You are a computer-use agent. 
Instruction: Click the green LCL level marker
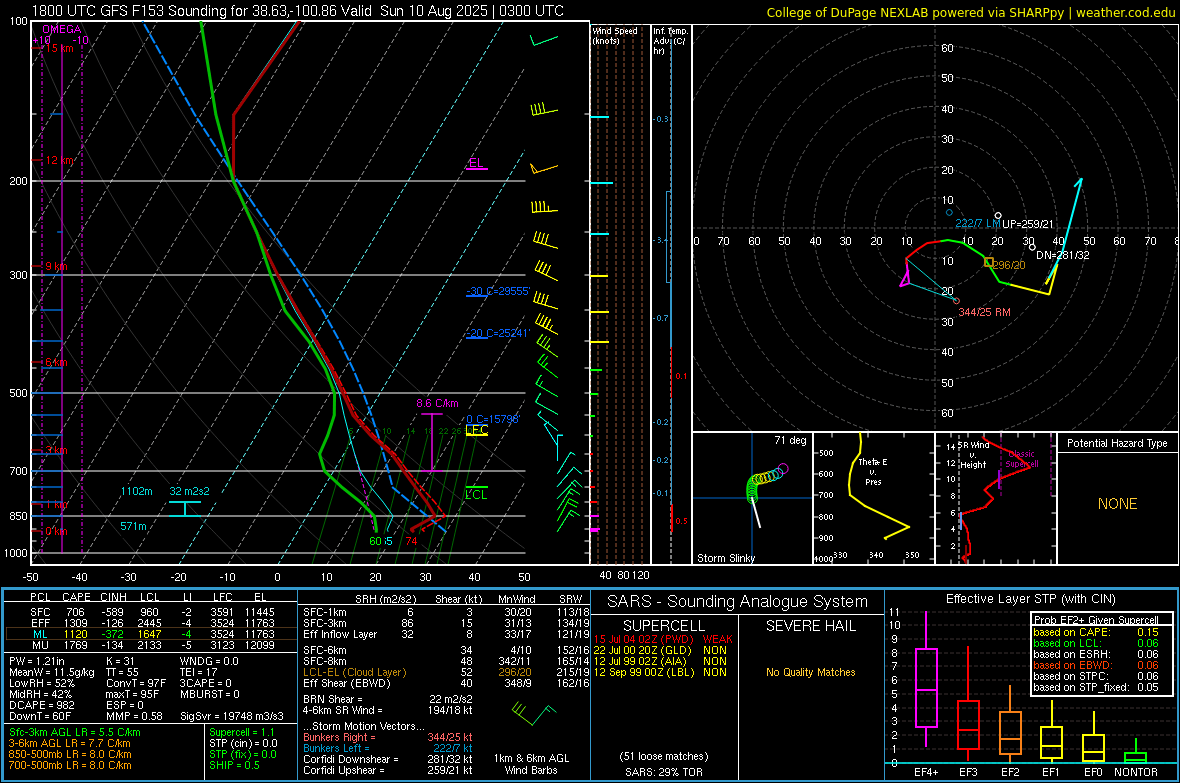point(476,493)
